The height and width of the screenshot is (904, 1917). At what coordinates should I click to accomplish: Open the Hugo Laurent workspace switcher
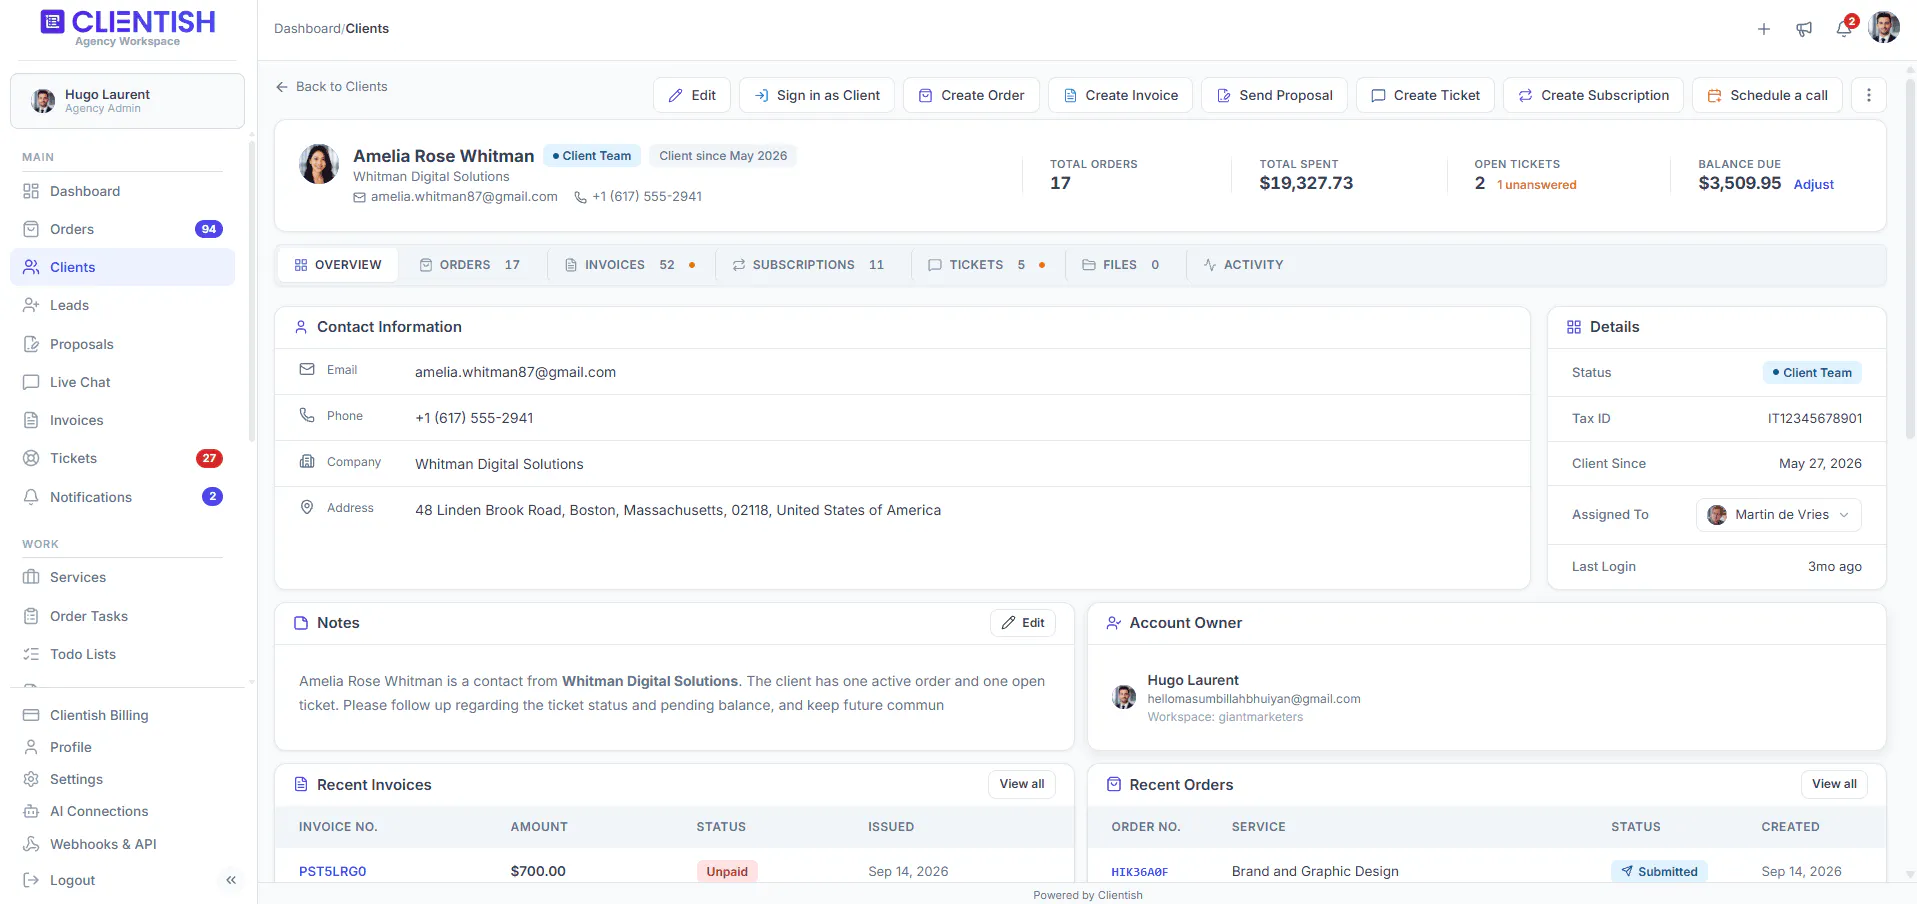tap(127, 101)
